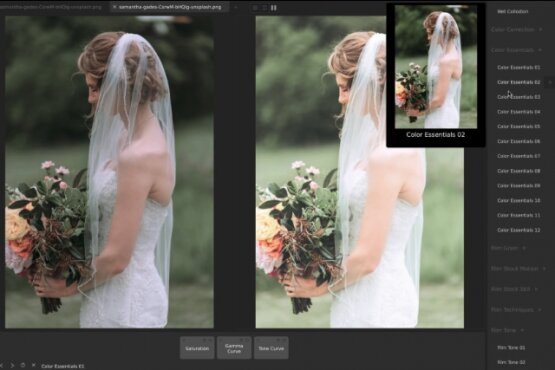Apply the Color Essentials 03 preset
Screen dimensions: 555x370
coord(519,97)
